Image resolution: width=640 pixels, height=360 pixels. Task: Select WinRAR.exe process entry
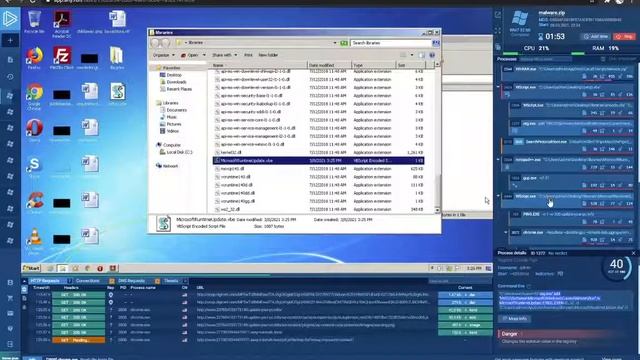(x=568, y=72)
